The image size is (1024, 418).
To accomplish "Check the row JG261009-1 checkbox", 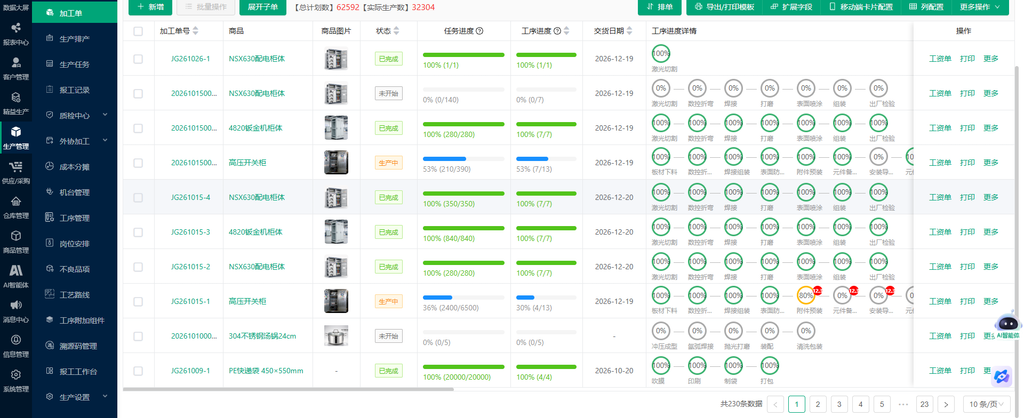I will coord(138,370).
